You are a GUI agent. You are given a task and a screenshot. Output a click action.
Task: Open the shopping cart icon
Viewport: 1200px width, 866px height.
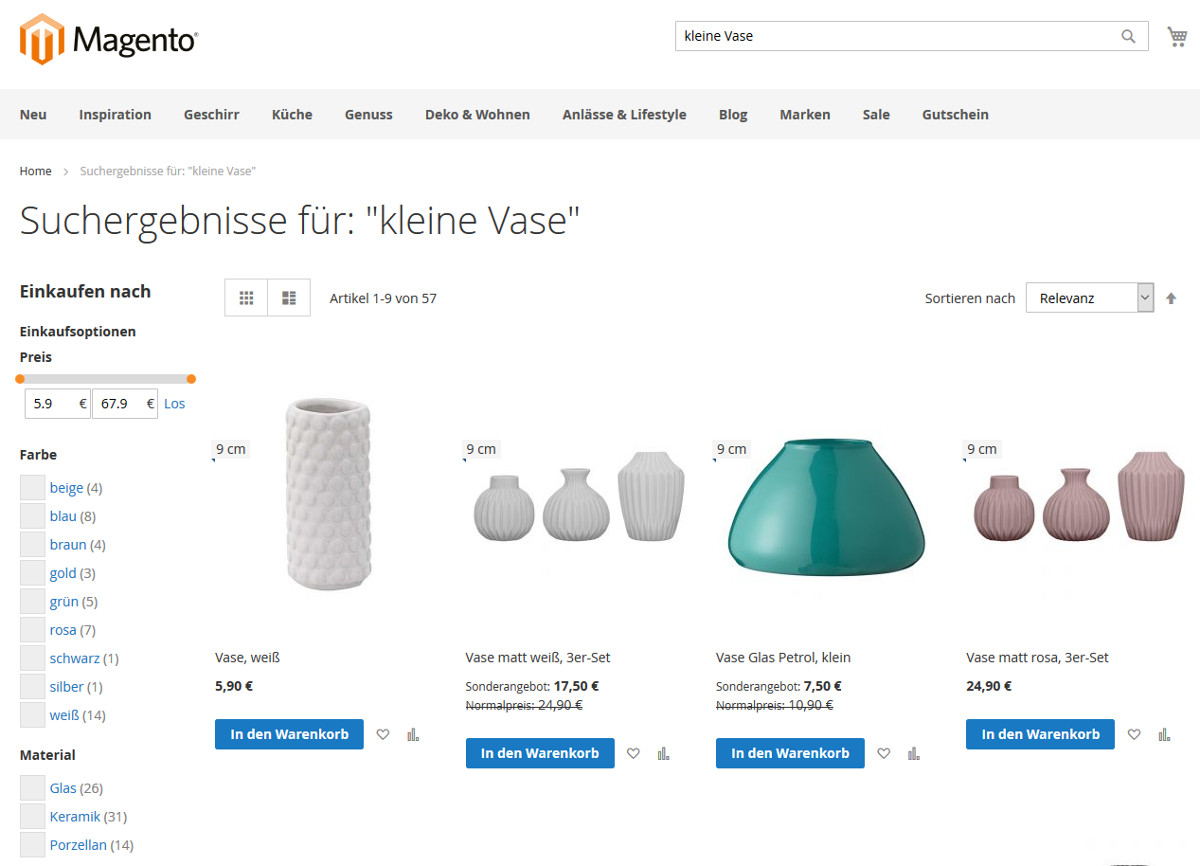[x=1177, y=37]
